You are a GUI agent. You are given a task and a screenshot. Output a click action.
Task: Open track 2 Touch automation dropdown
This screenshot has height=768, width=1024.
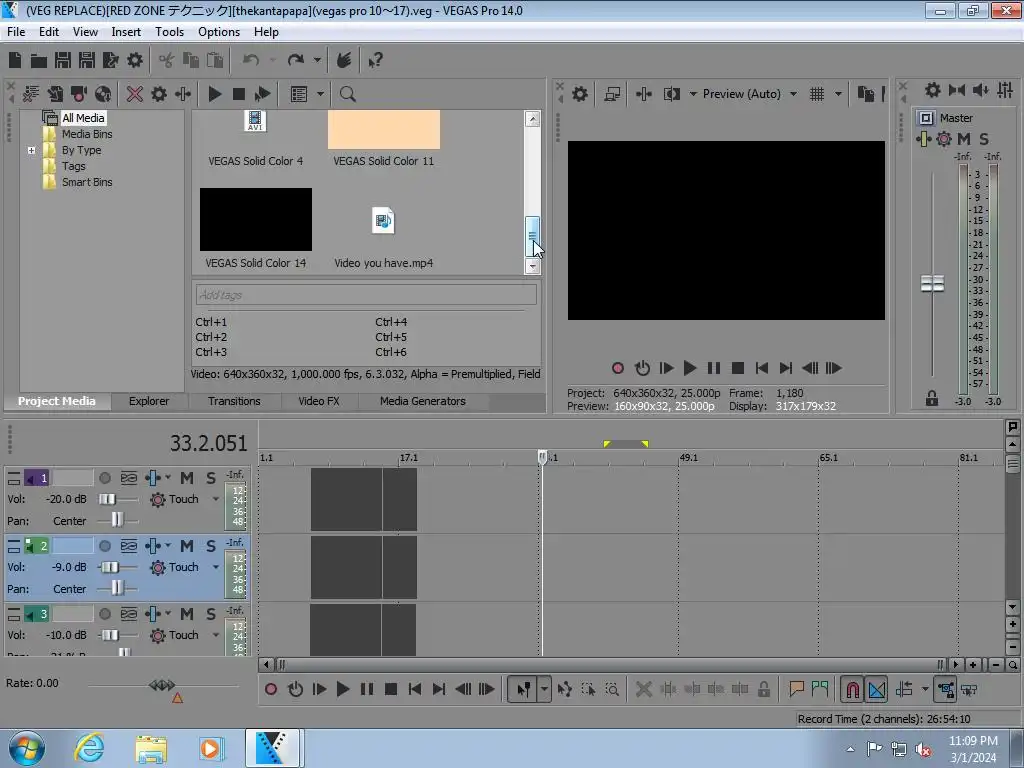click(x=216, y=567)
